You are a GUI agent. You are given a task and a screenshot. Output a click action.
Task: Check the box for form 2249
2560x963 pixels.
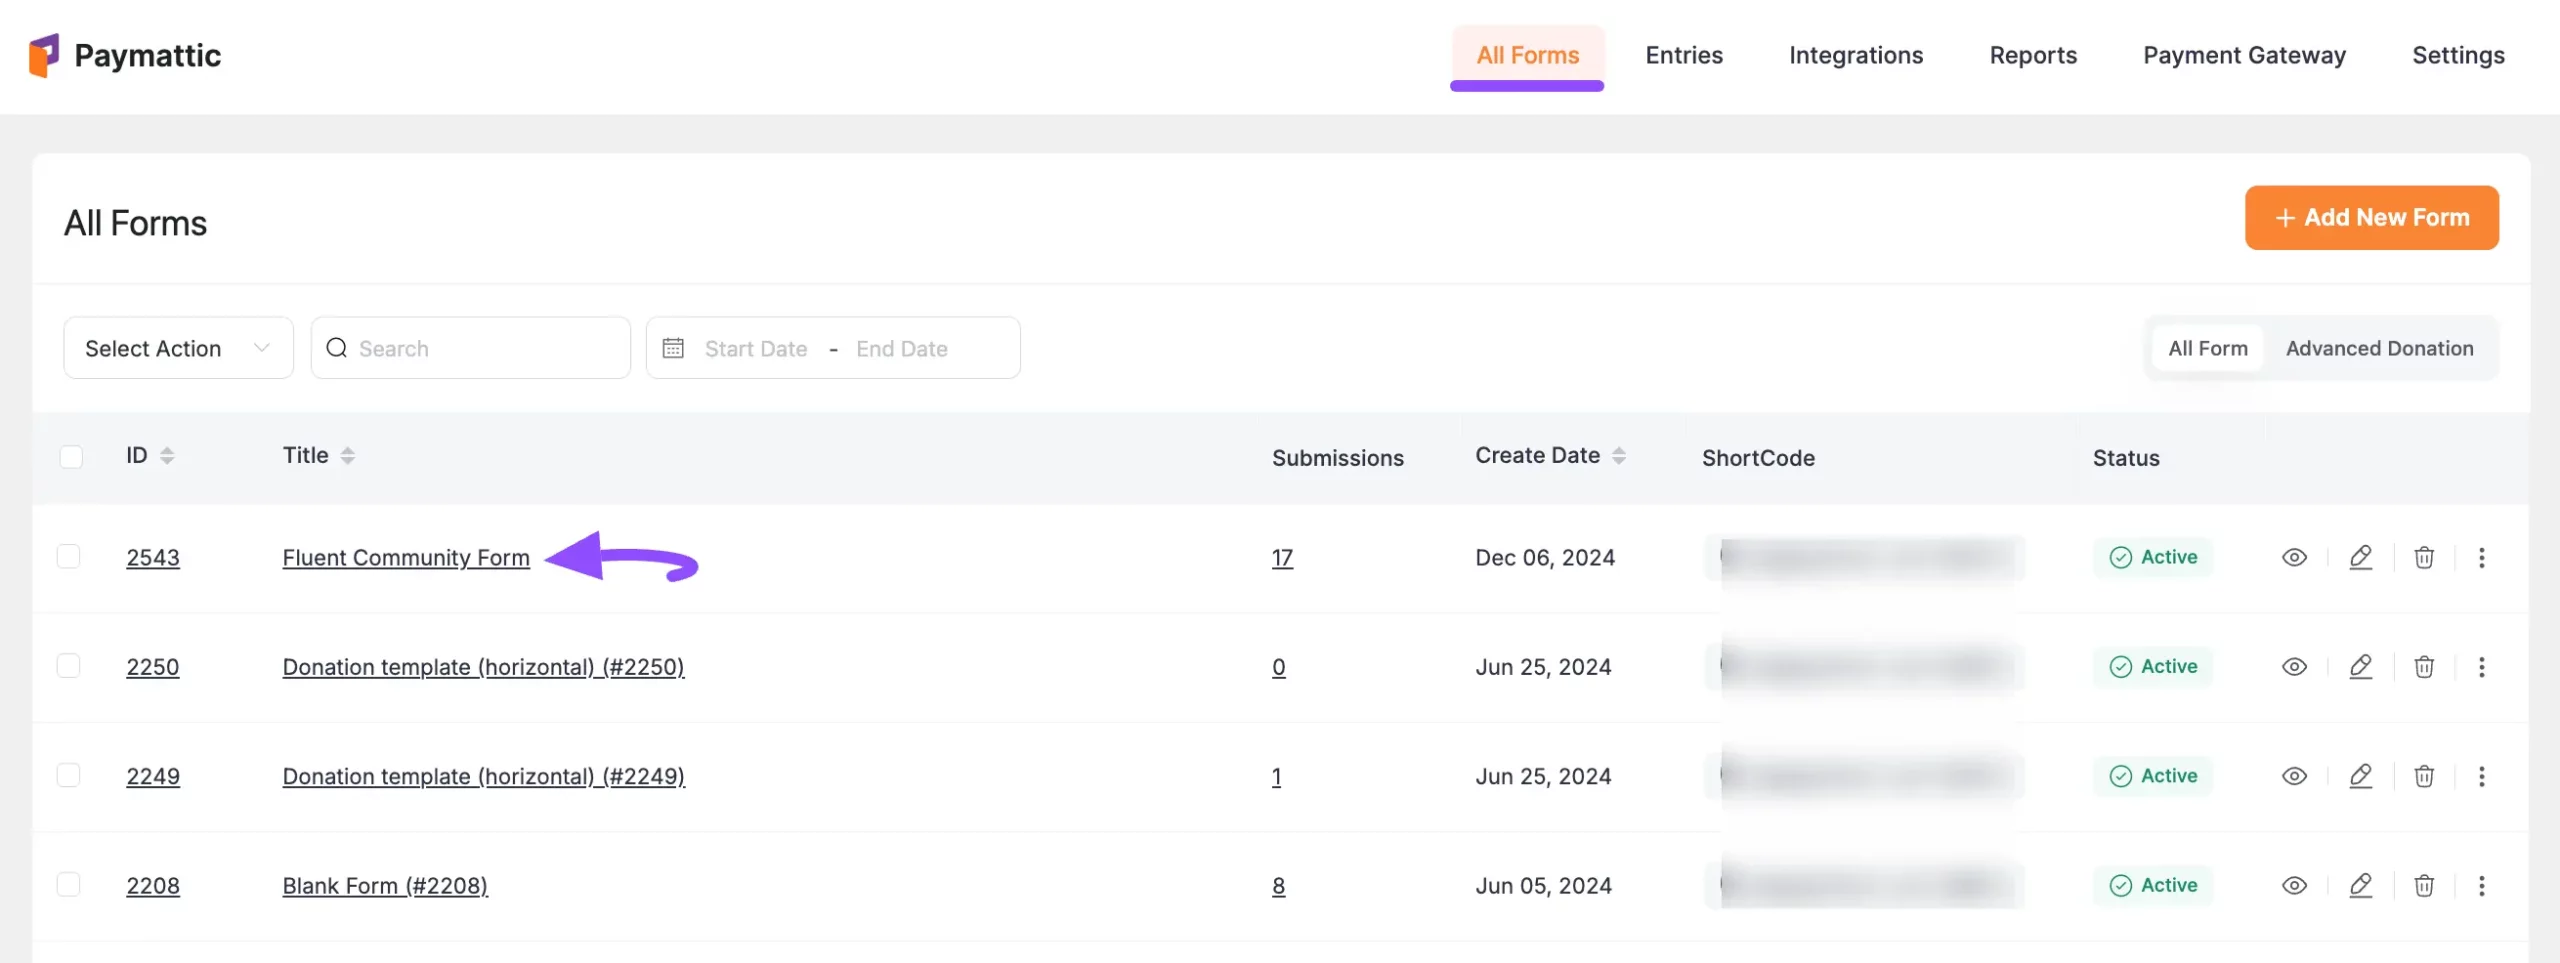[68, 775]
